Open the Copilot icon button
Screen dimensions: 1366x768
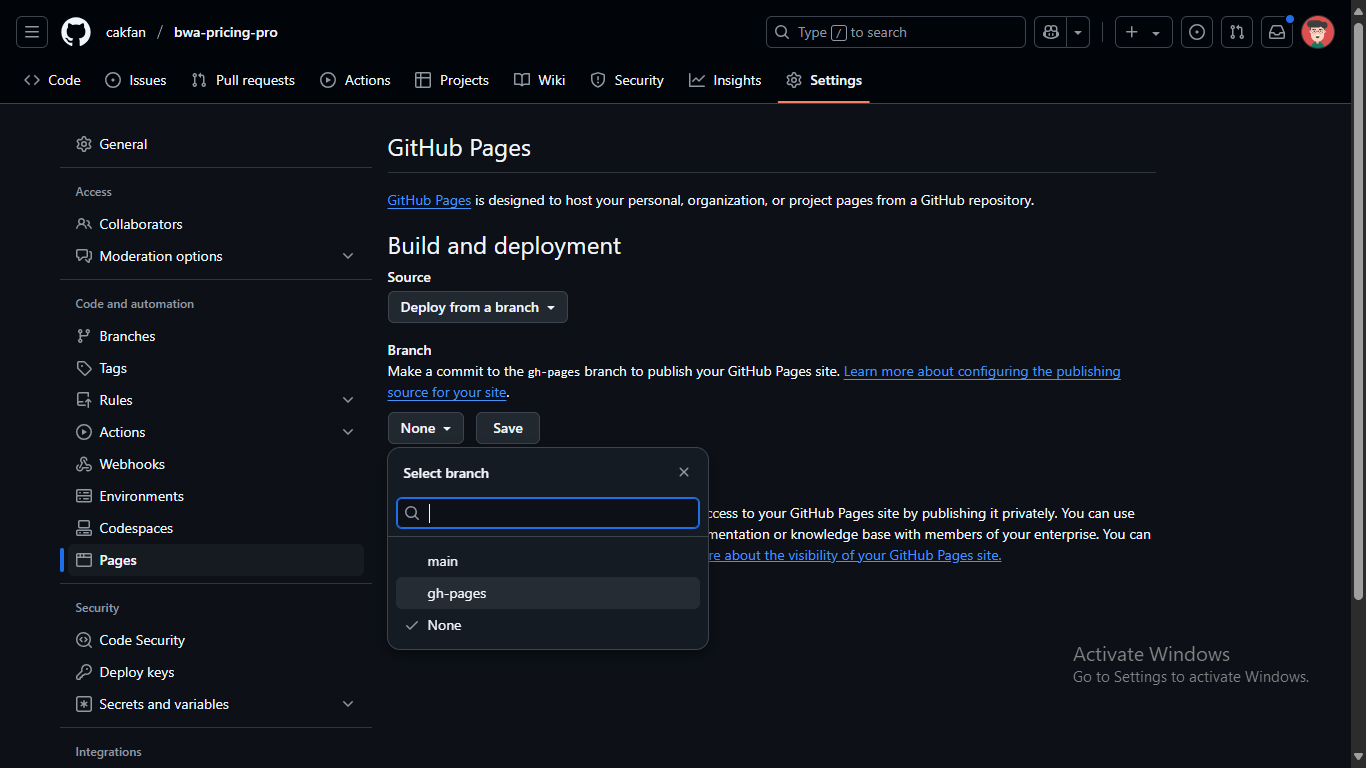[x=1050, y=32]
